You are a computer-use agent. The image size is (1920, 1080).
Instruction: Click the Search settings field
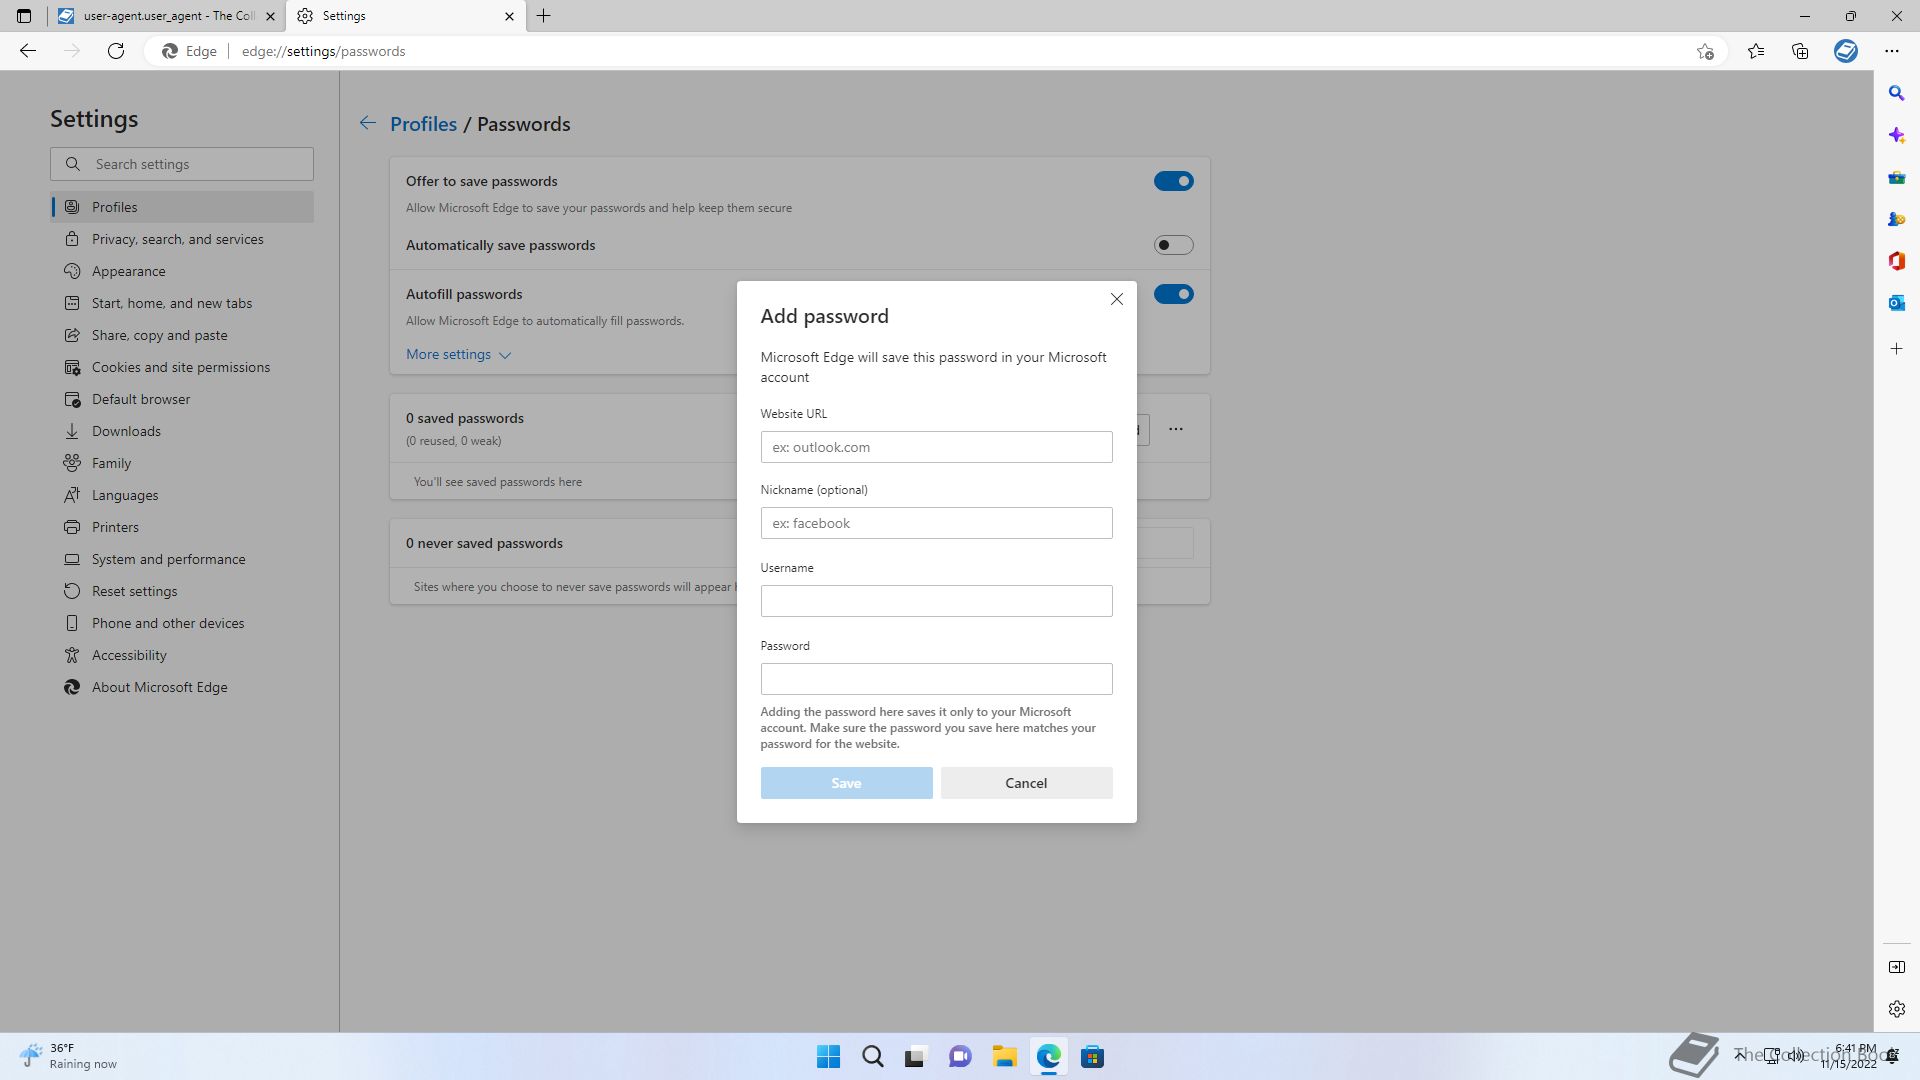pos(182,164)
